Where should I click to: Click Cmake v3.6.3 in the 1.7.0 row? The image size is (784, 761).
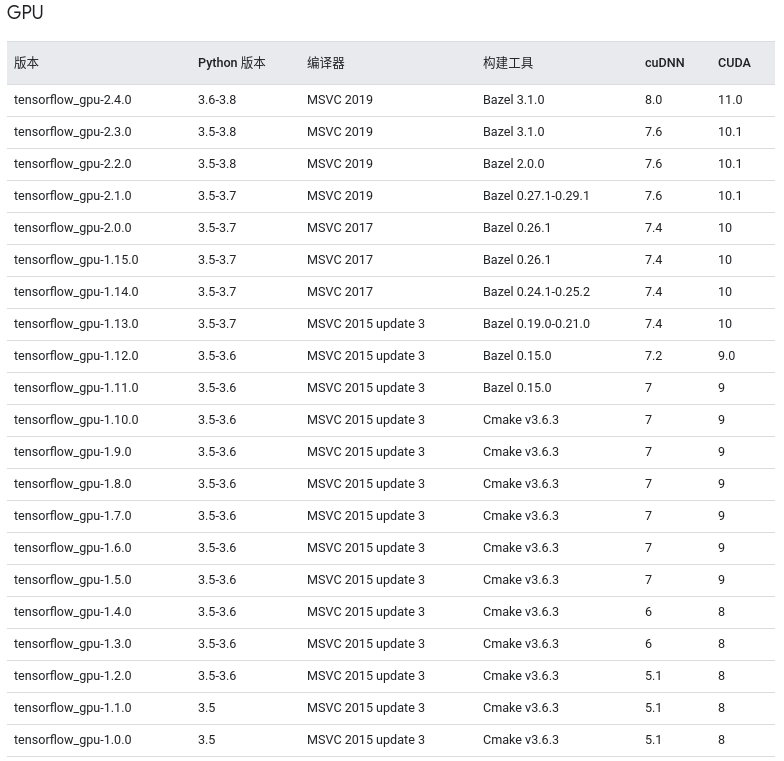click(x=520, y=516)
